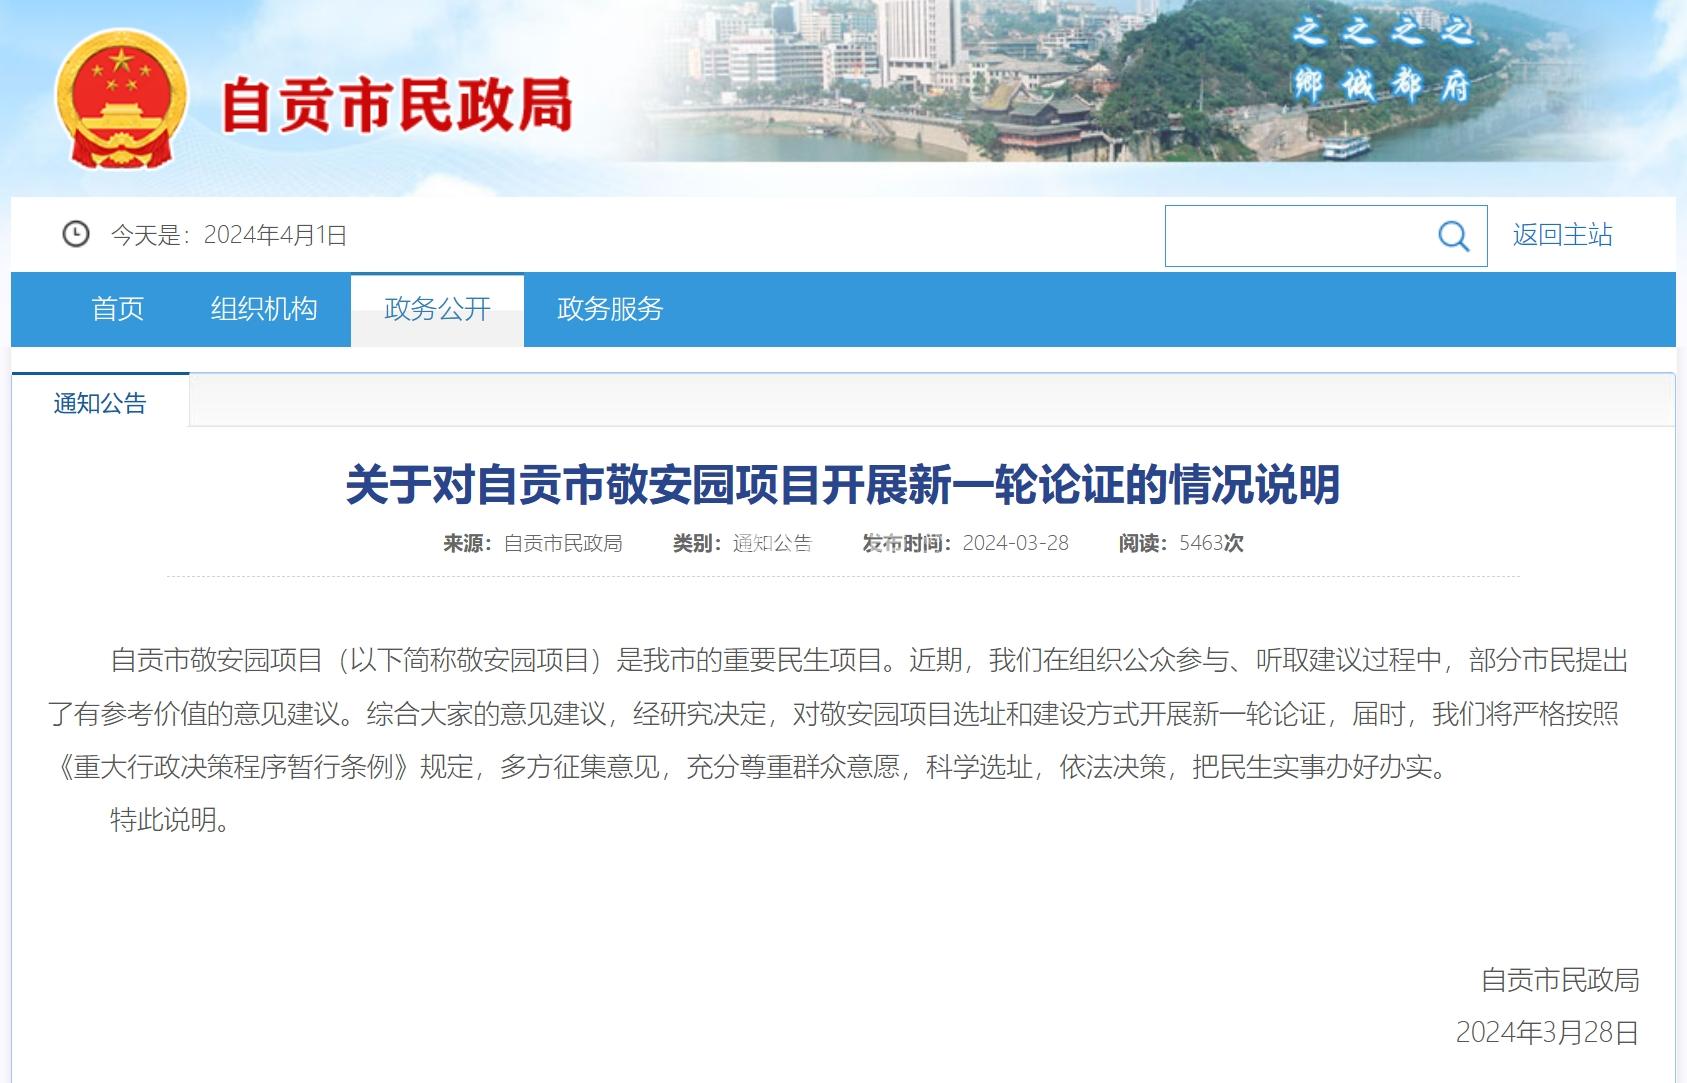This screenshot has height=1083, width=1687.
Task: Open the 组织机构 menu item
Action: click(x=264, y=309)
